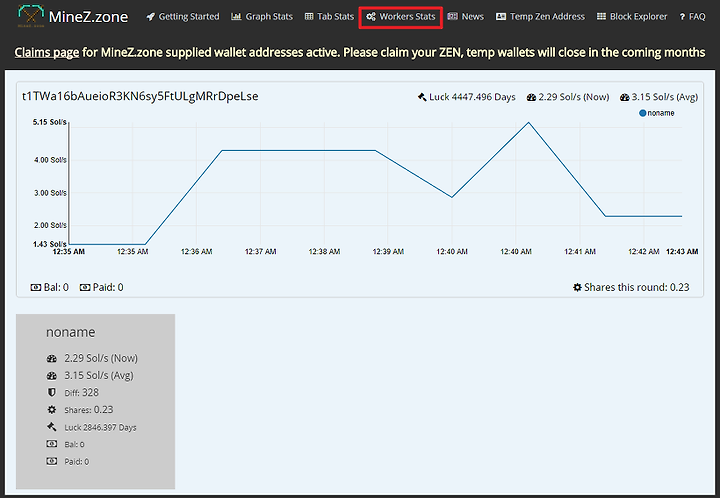Viewport: 720px width, 498px height.
Task: Click the question mark icon beside FAQ
Action: (682, 17)
